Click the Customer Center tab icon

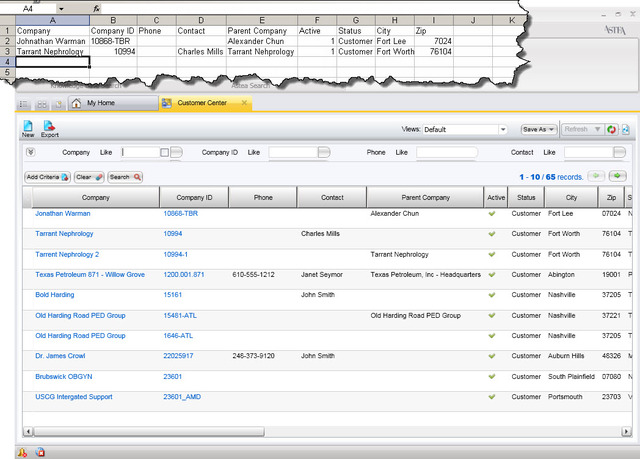(167, 103)
